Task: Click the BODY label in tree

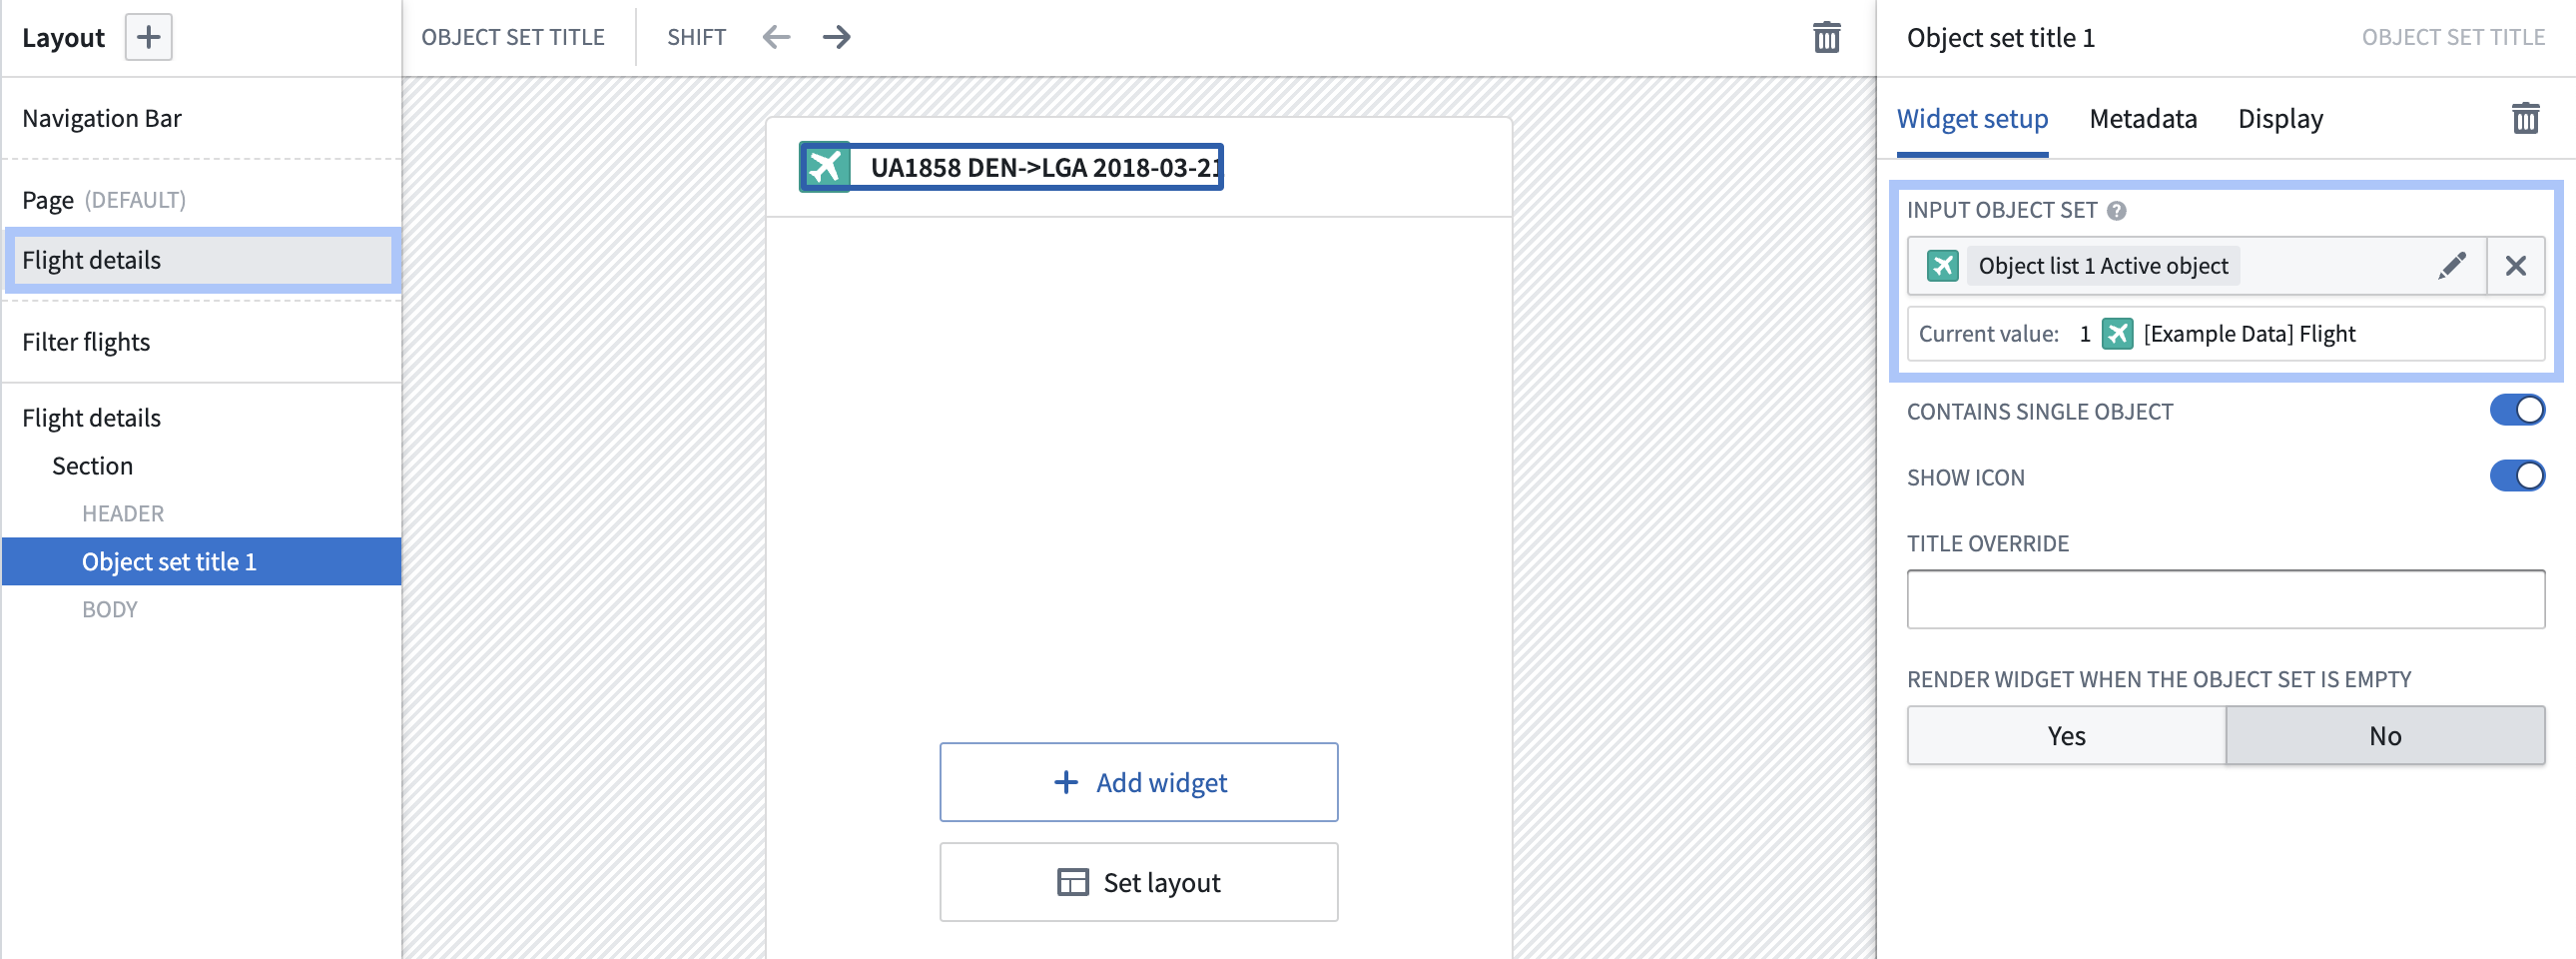Action: point(110,609)
